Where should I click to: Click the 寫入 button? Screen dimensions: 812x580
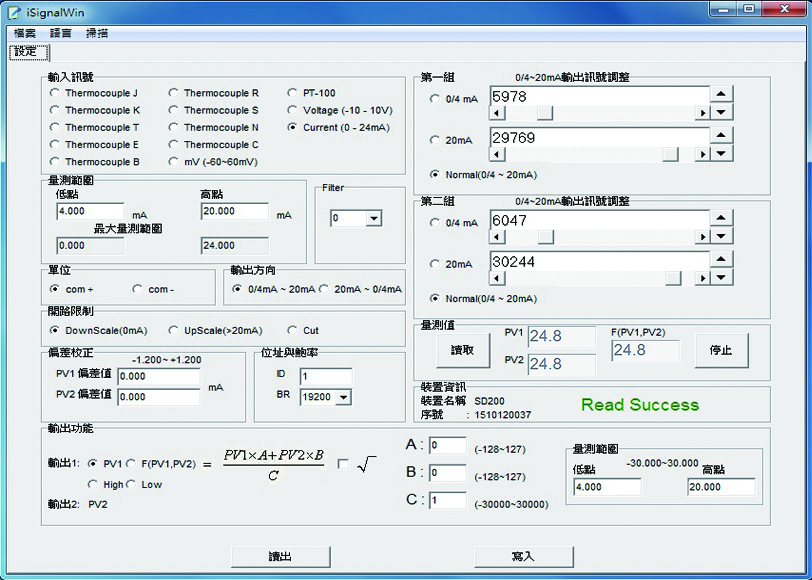[524, 557]
